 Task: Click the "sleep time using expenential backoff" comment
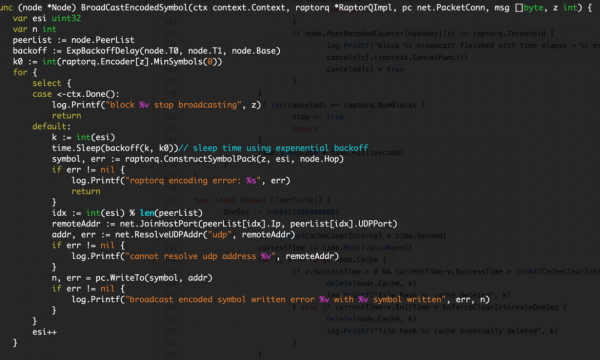pyautogui.click(x=273, y=148)
